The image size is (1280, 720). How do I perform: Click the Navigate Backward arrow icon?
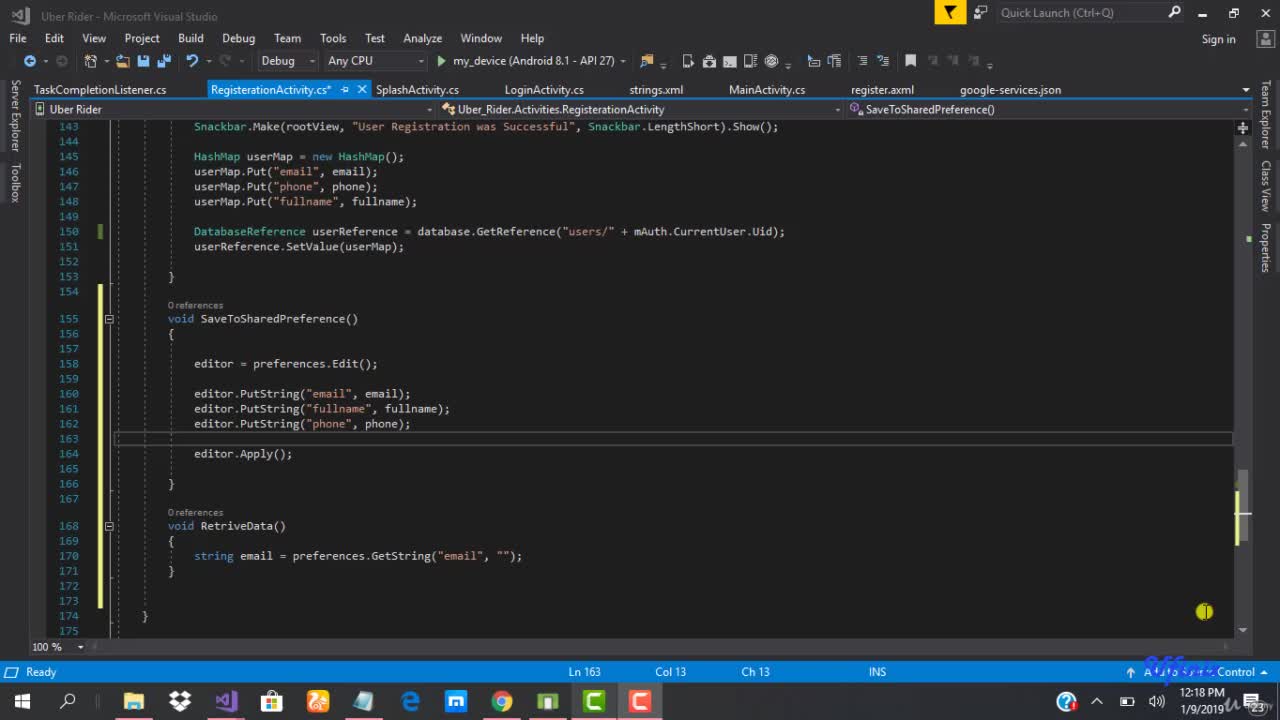(30, 61)
